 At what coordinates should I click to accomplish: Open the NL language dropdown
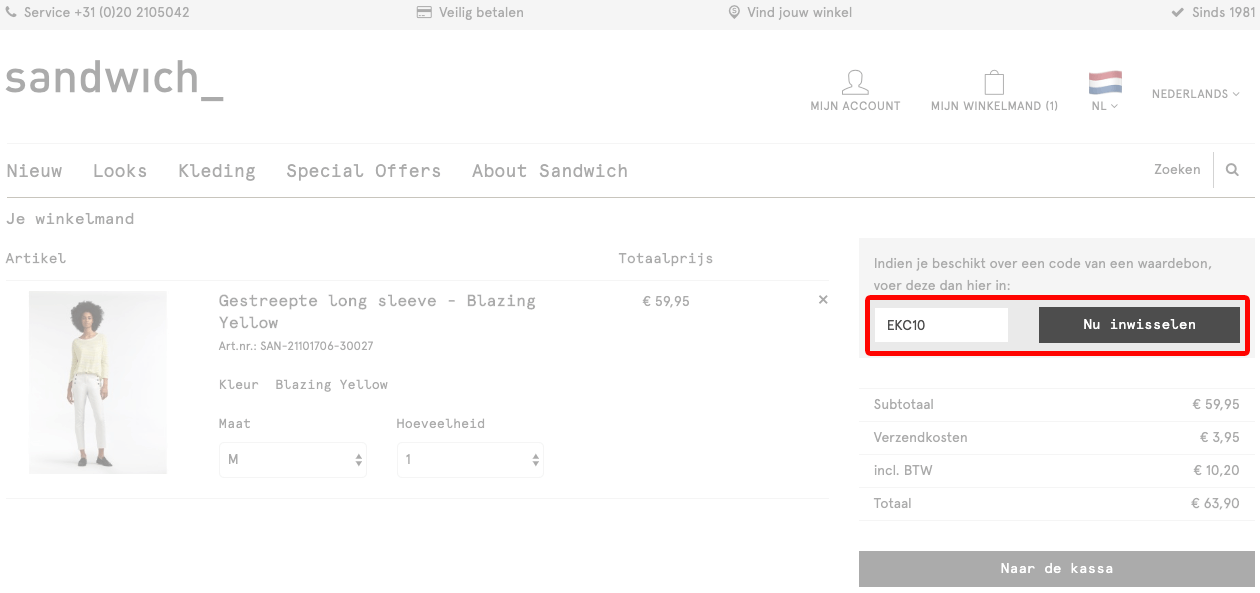tap(1105, 106)
